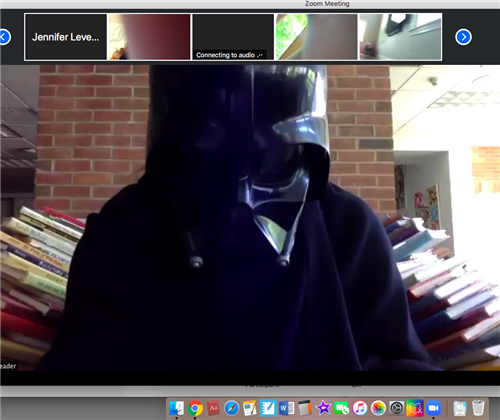The image size is (500, 420).
Task: Click the Zoom Meeting window title
Action: pyautogui.click(x=327, y=4)
